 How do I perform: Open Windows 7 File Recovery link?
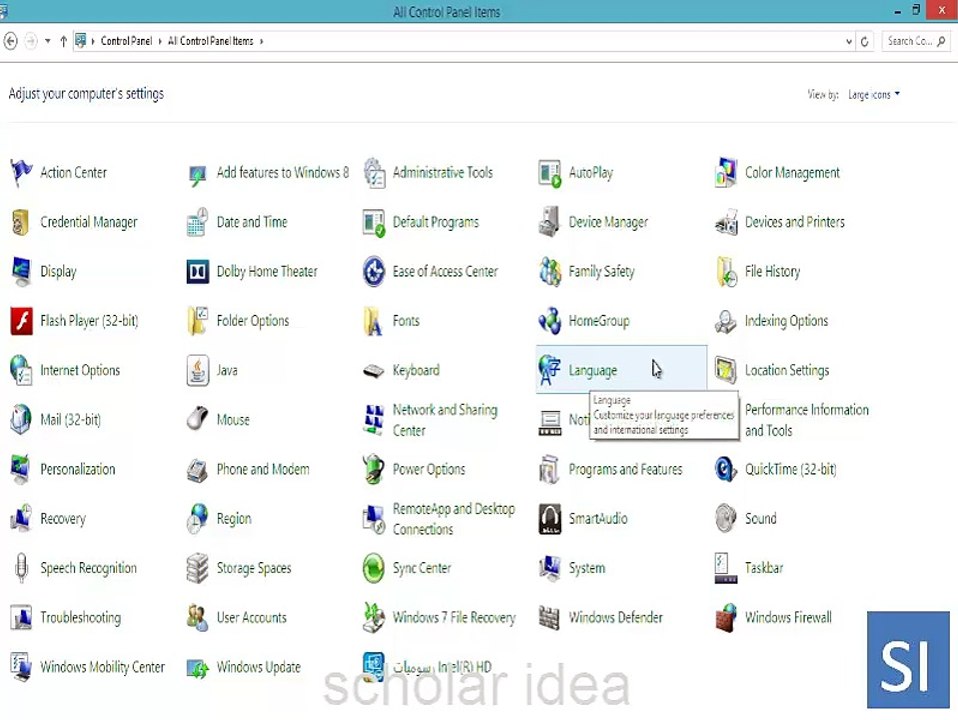454,617
